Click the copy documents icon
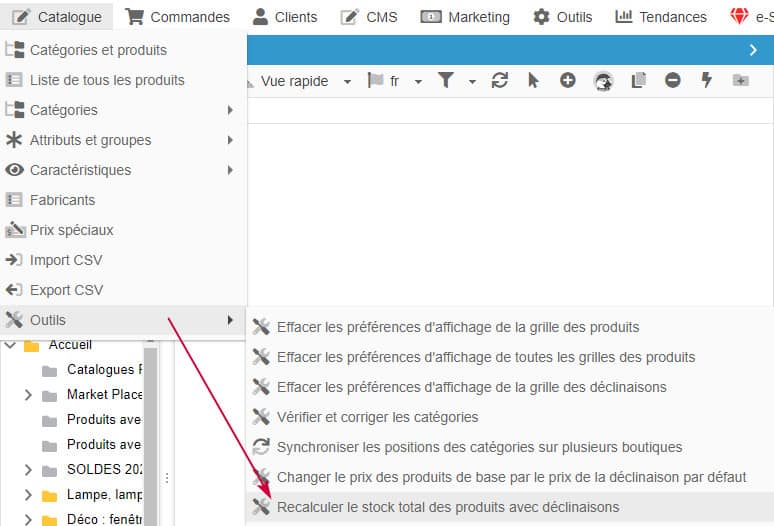The image size is (774, 526). [x=638, y=81]
